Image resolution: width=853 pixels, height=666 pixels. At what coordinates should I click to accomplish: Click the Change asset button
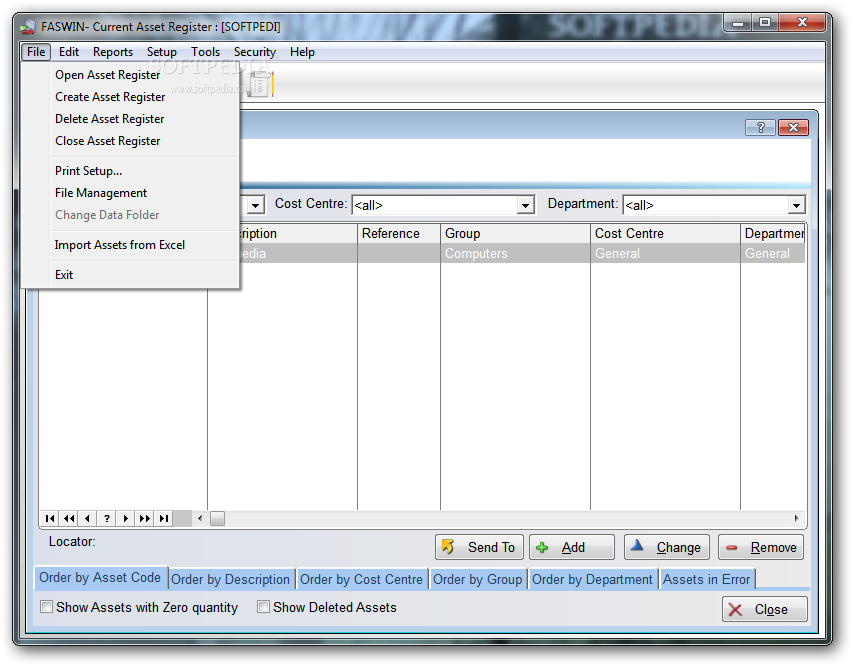coord(666,547)
